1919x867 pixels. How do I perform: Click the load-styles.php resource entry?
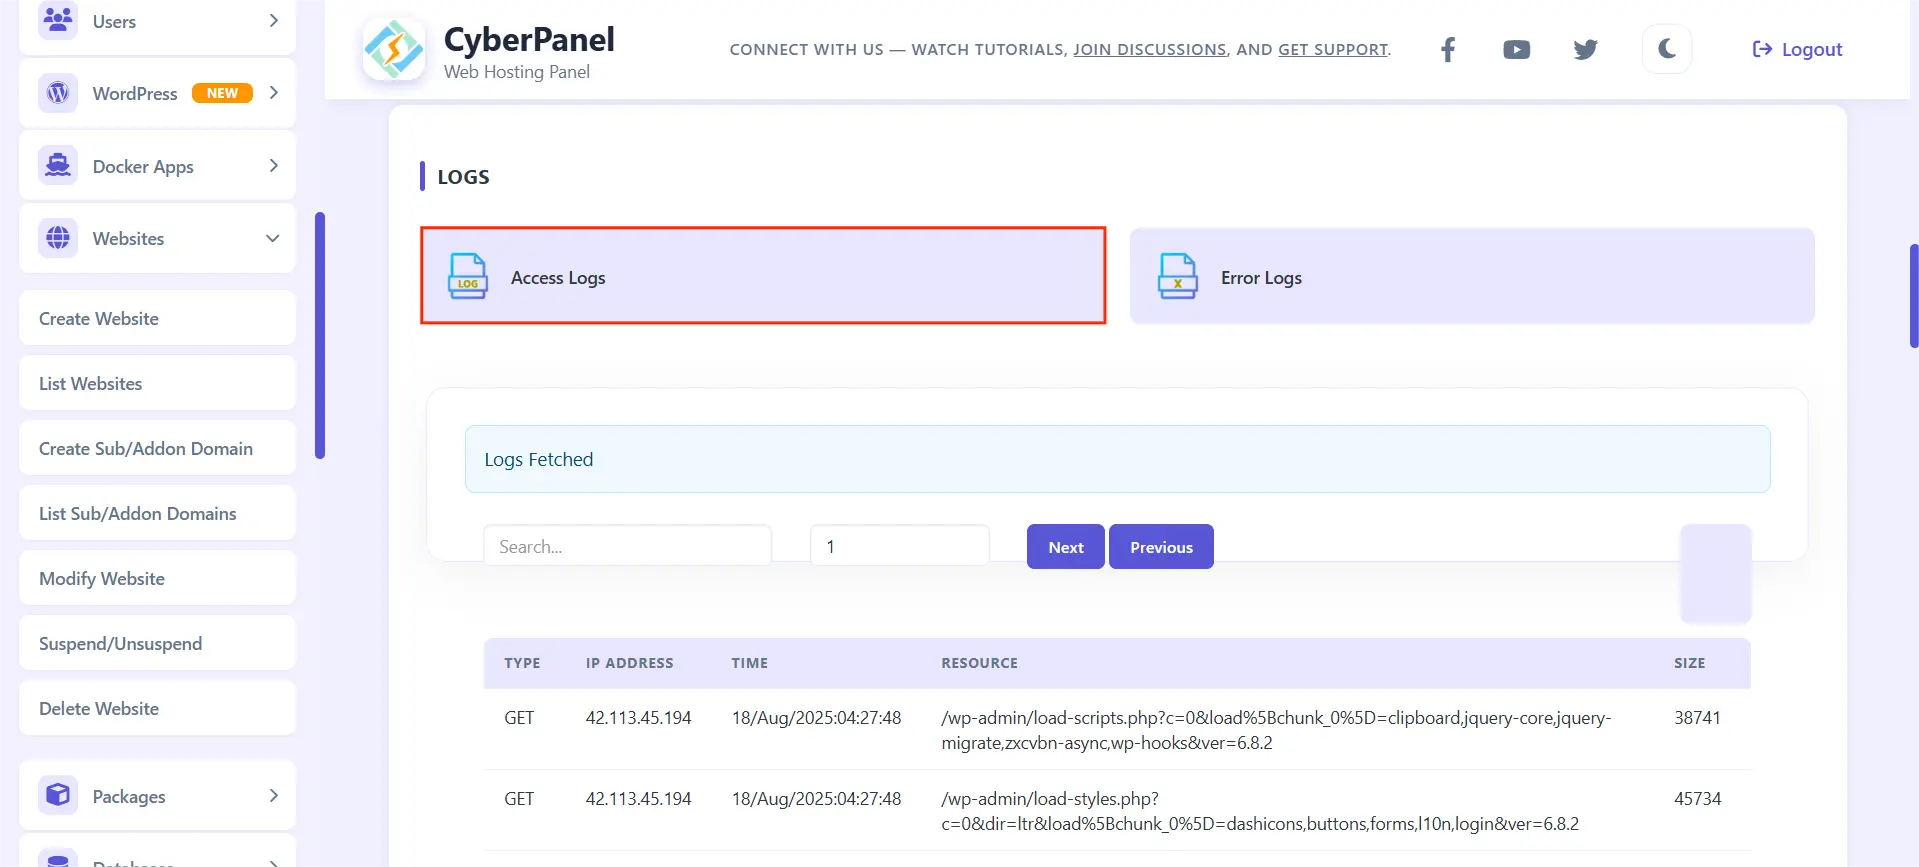[1260, 811]
